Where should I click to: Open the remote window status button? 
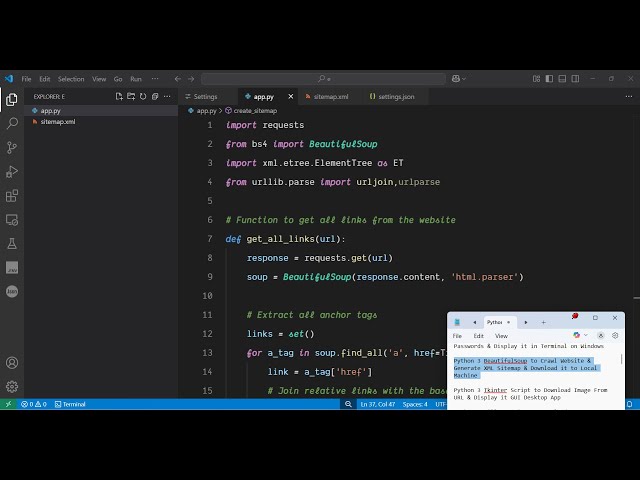(x=8, y=404)
